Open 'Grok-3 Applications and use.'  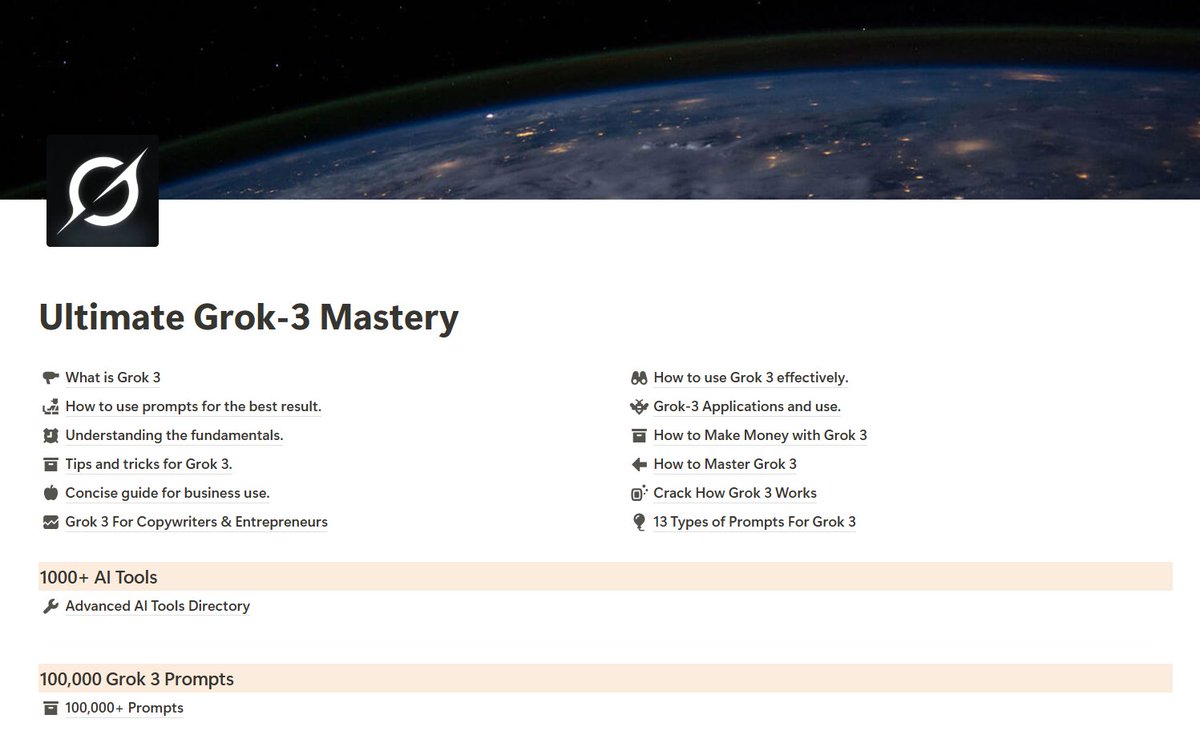[747, 407]
